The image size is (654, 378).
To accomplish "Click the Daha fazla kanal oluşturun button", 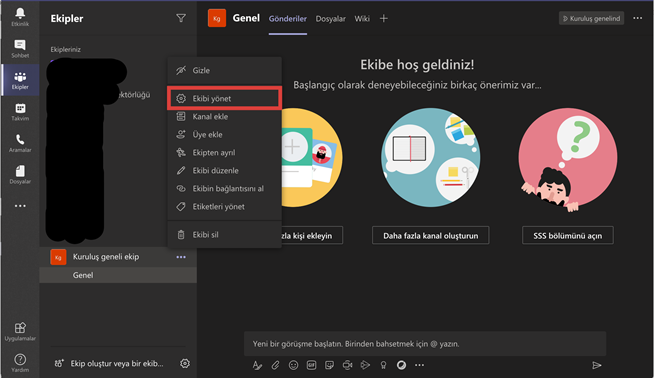I will [430, 236].
